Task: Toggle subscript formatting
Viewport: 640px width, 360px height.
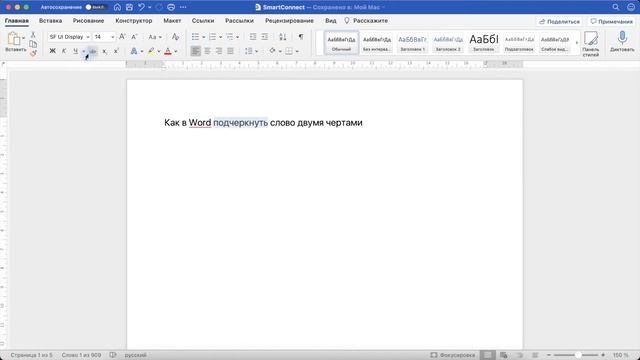Action: pos(104,51)
